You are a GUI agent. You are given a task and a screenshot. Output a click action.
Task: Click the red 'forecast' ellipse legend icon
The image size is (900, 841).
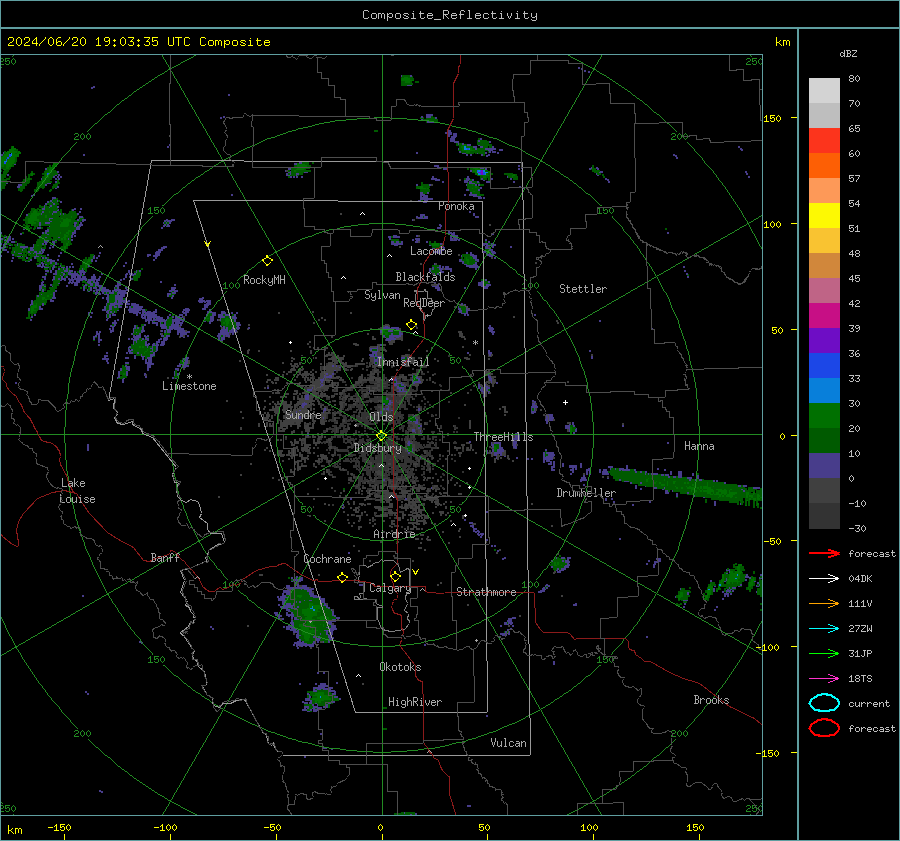pyautogui.click(x=824, y=728)
